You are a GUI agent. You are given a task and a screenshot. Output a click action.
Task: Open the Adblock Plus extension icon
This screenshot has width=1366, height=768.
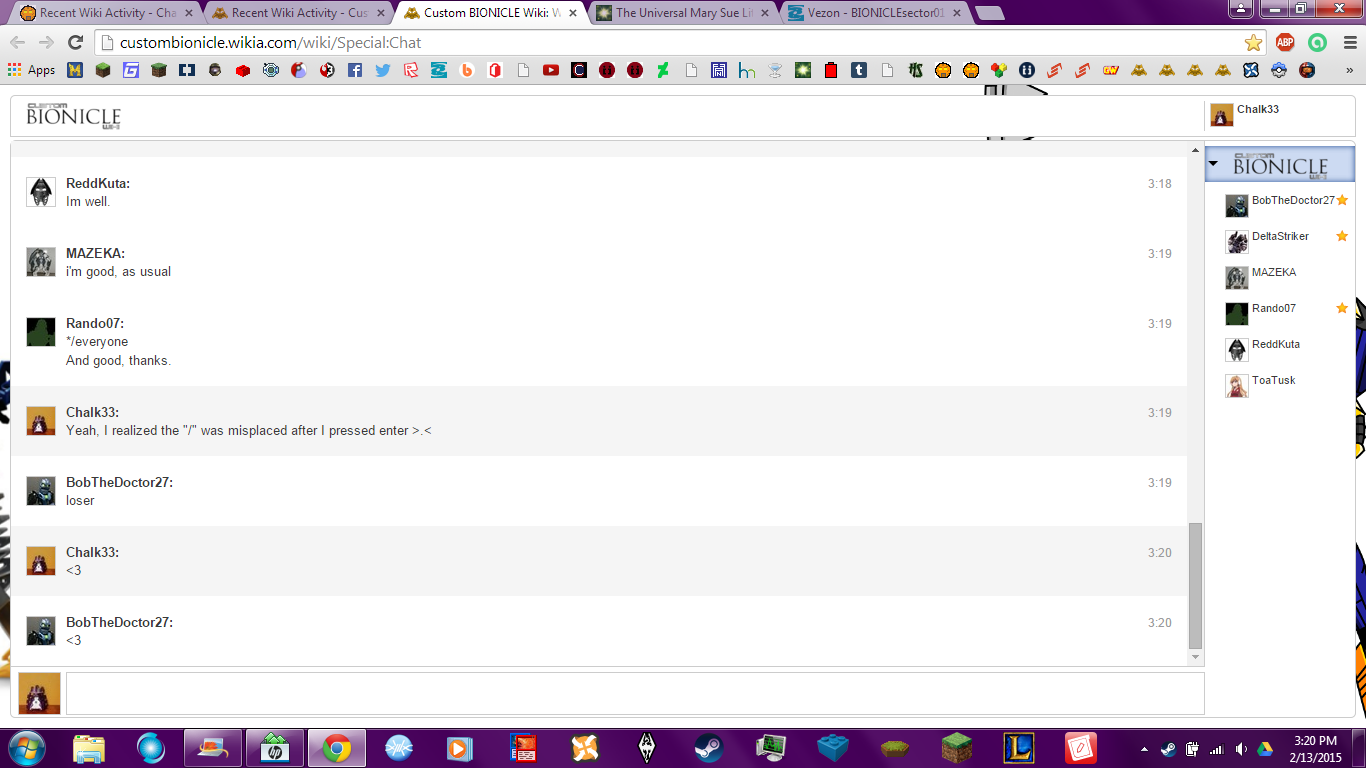click(1285, 42)
